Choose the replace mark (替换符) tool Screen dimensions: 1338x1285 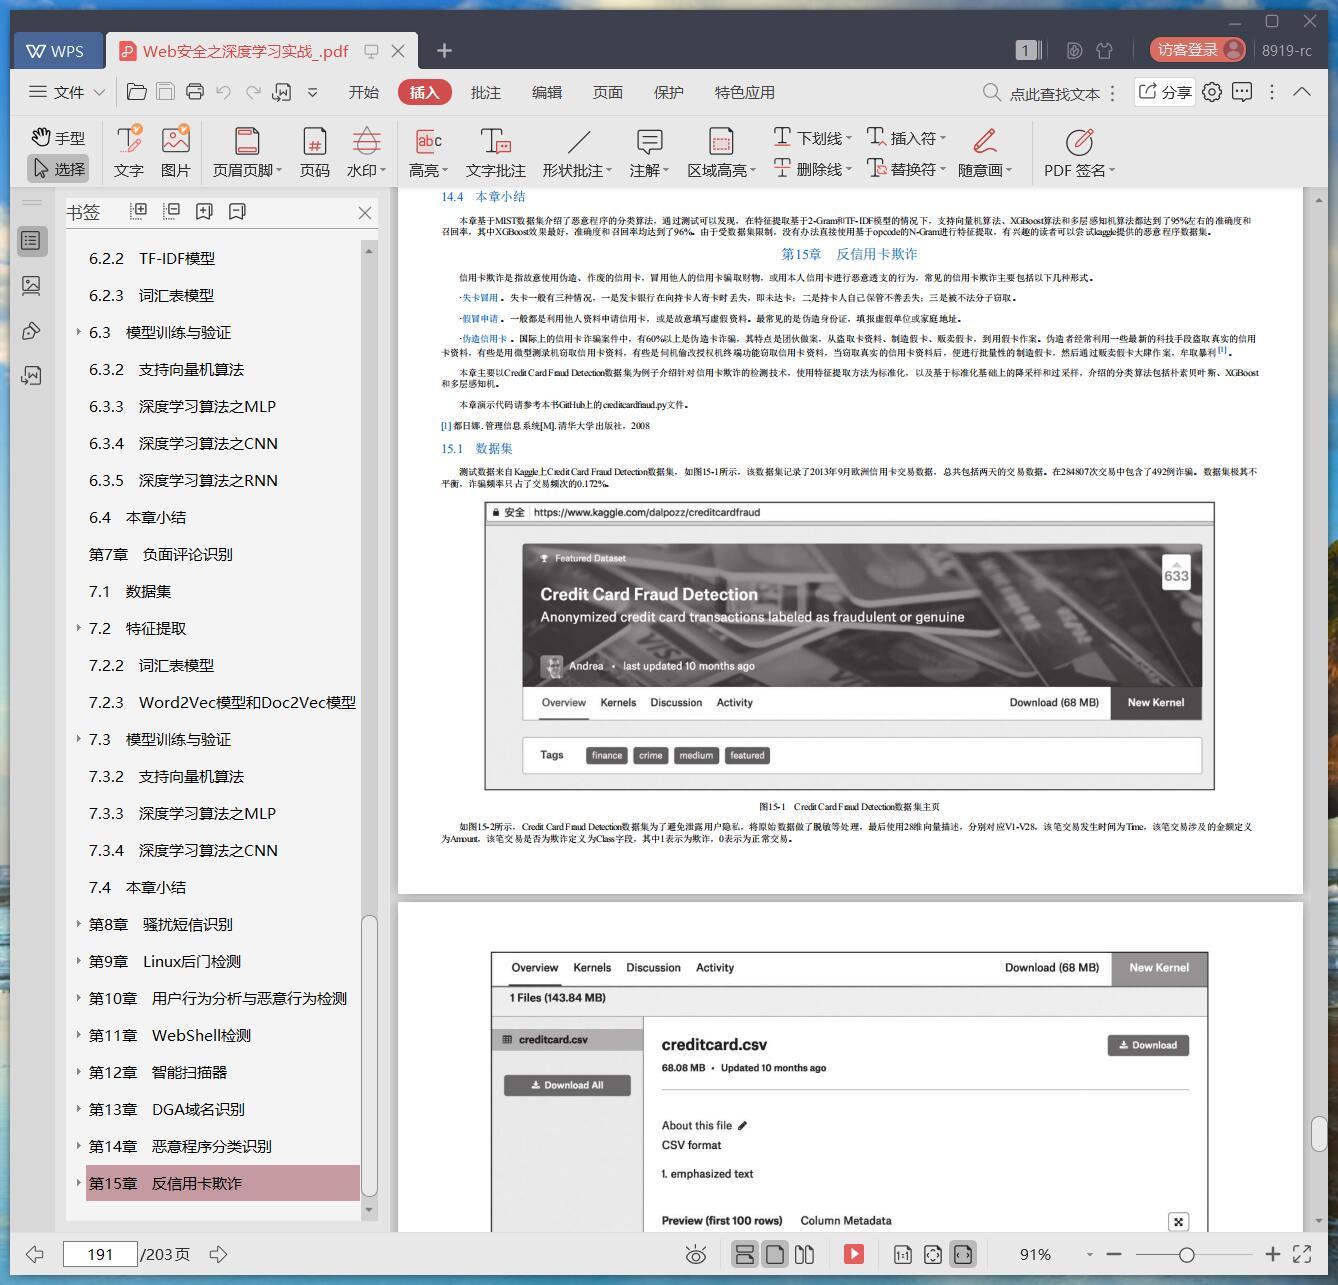906,169
